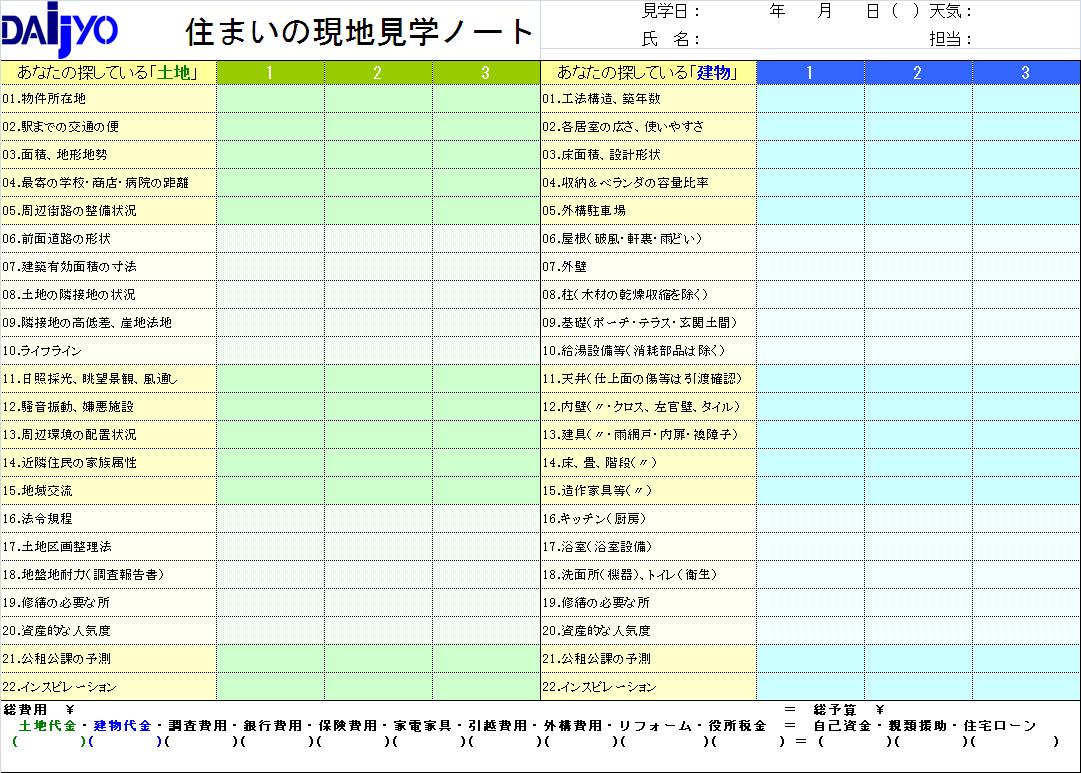This screenshot has height=773, width=1081.
Task: Select row 10.給湯設備等(消耗部品は除く)
Action: (x=648, y=350)
